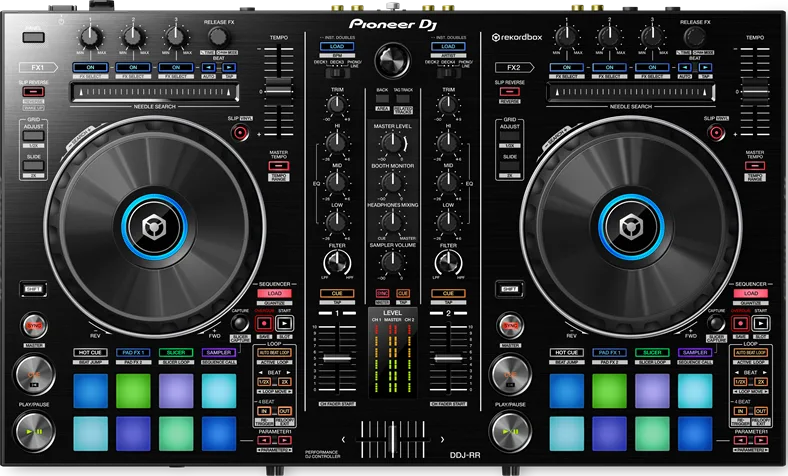
Task: Grab the channel 1 fader cap
Action: point(337,358)
